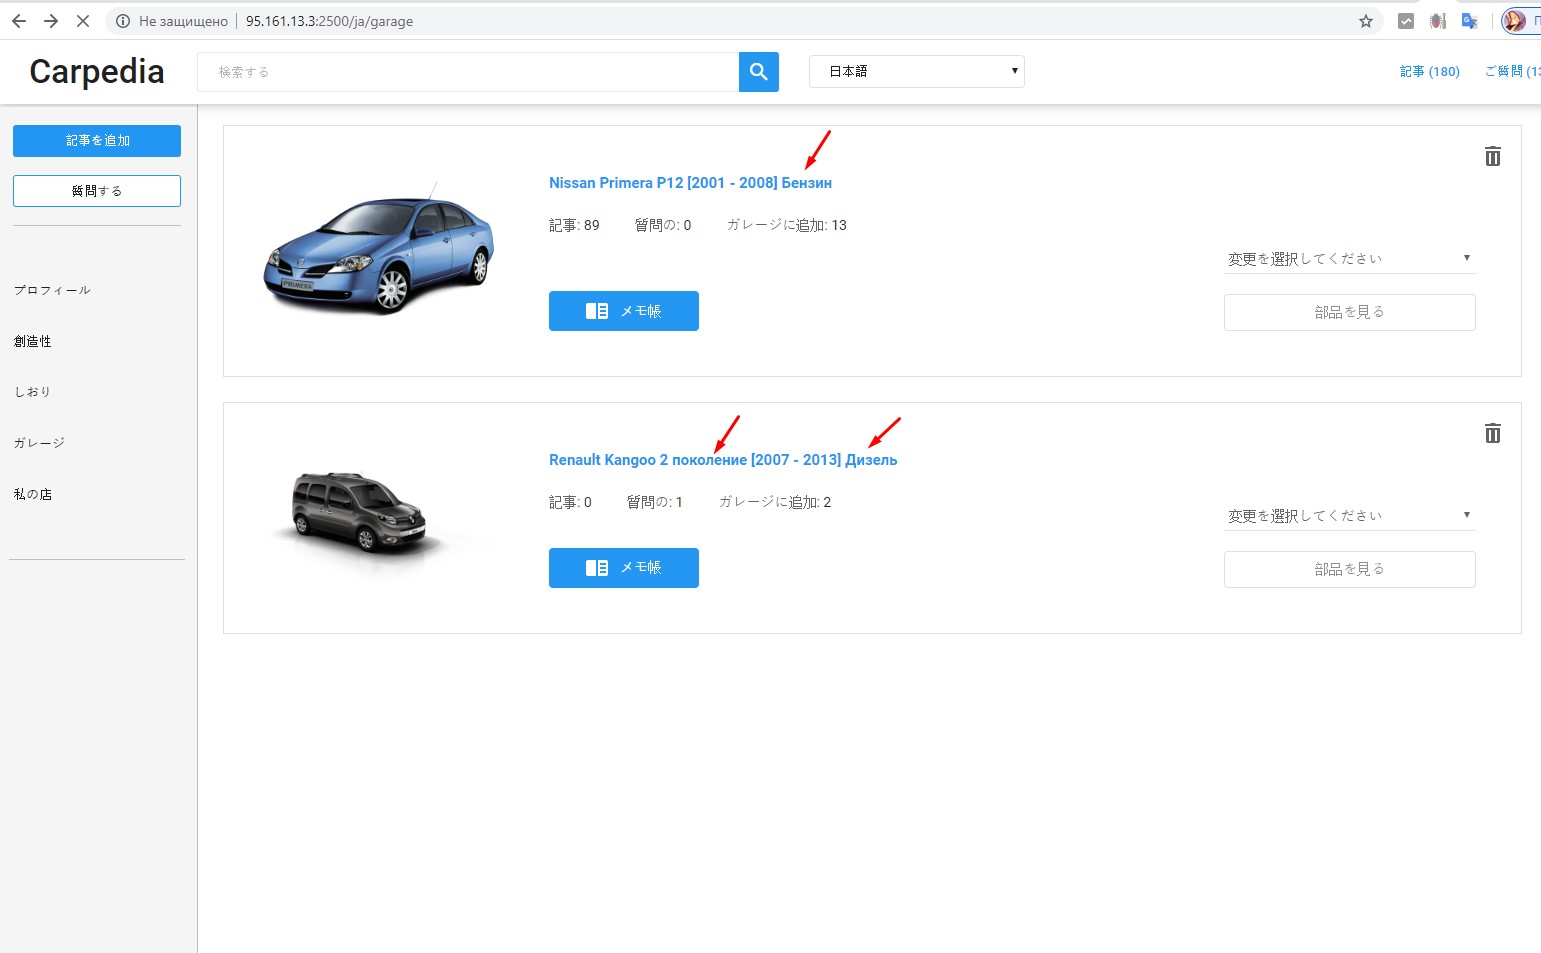Image resolution: width=1541 pixels, height=953 pixels.
Task: Click inside the 検索する search field
Action: pos(460,71)
